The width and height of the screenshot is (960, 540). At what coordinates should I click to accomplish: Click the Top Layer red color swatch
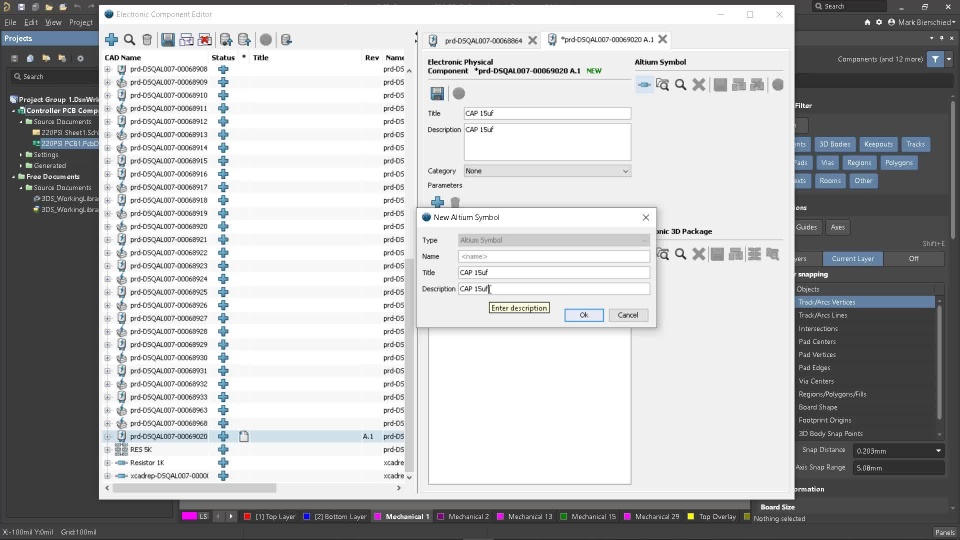point(247,516)
